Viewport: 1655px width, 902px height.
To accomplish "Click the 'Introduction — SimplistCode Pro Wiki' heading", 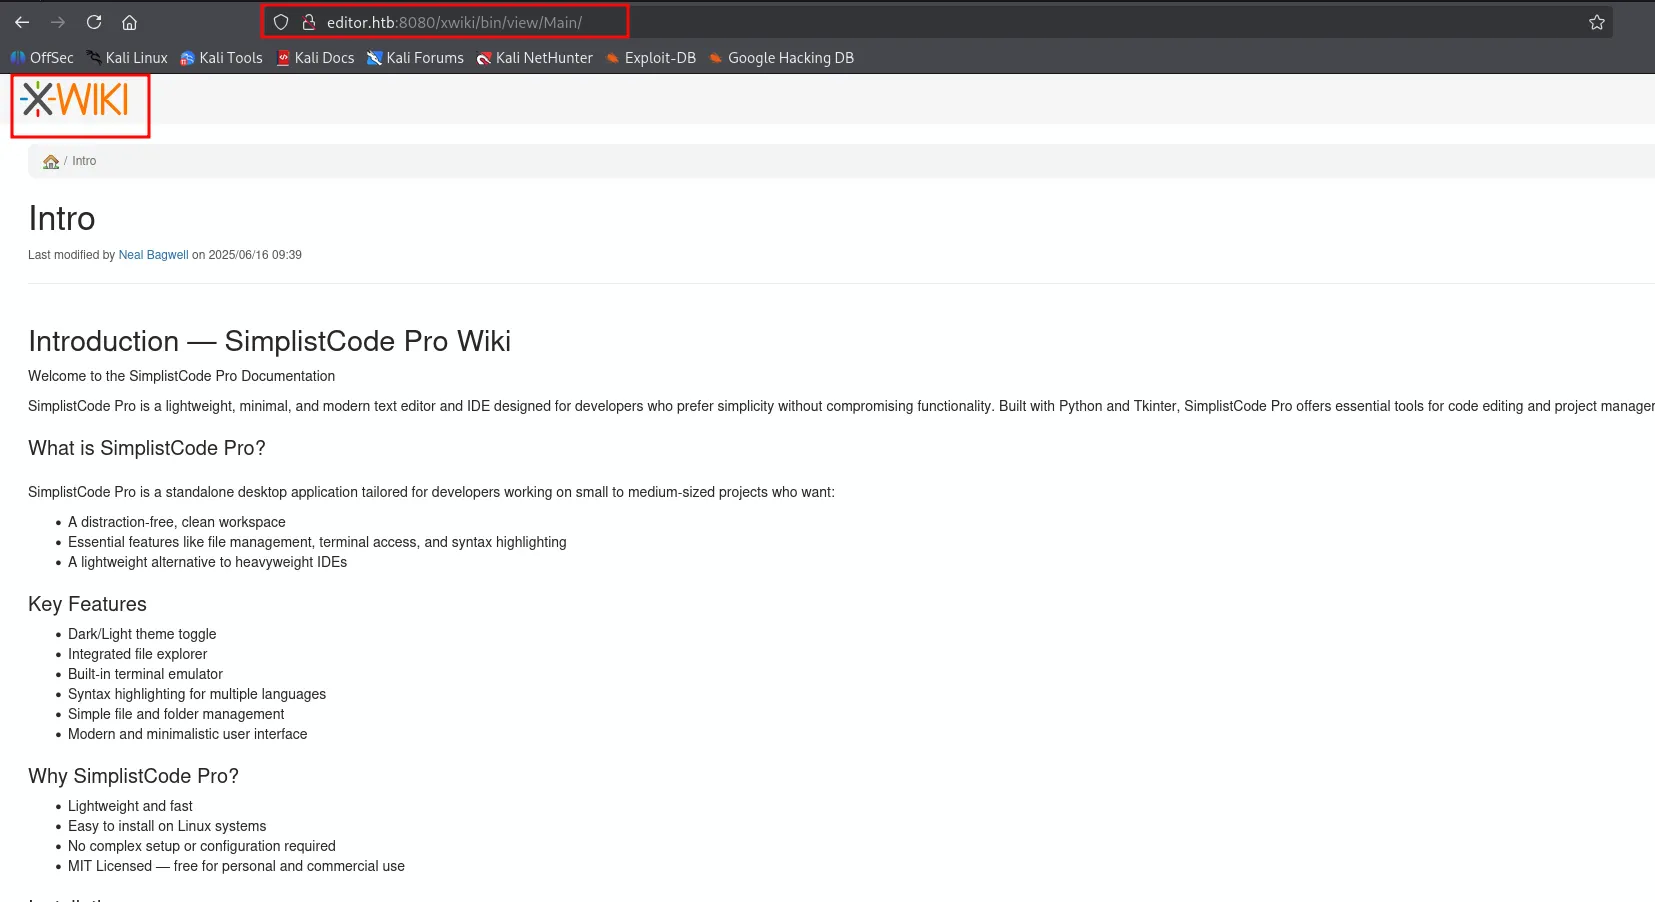I will tap(270, 341).
